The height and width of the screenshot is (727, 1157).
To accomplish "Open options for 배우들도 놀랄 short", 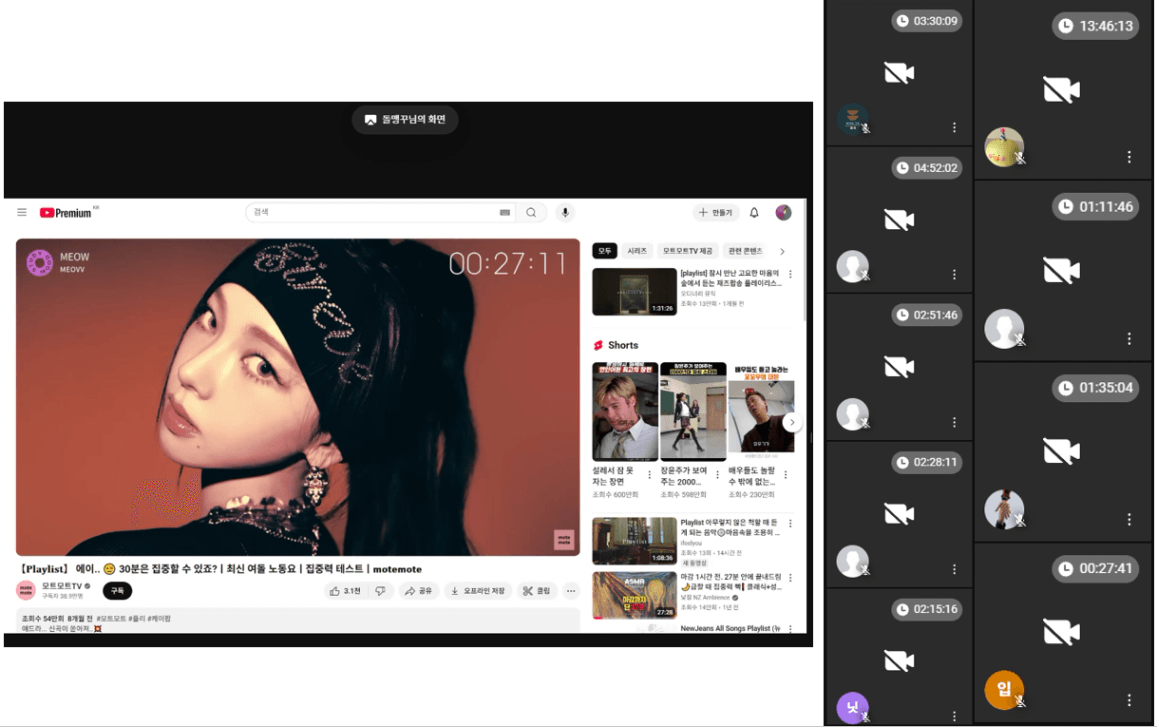I will (x=785, y=475).
